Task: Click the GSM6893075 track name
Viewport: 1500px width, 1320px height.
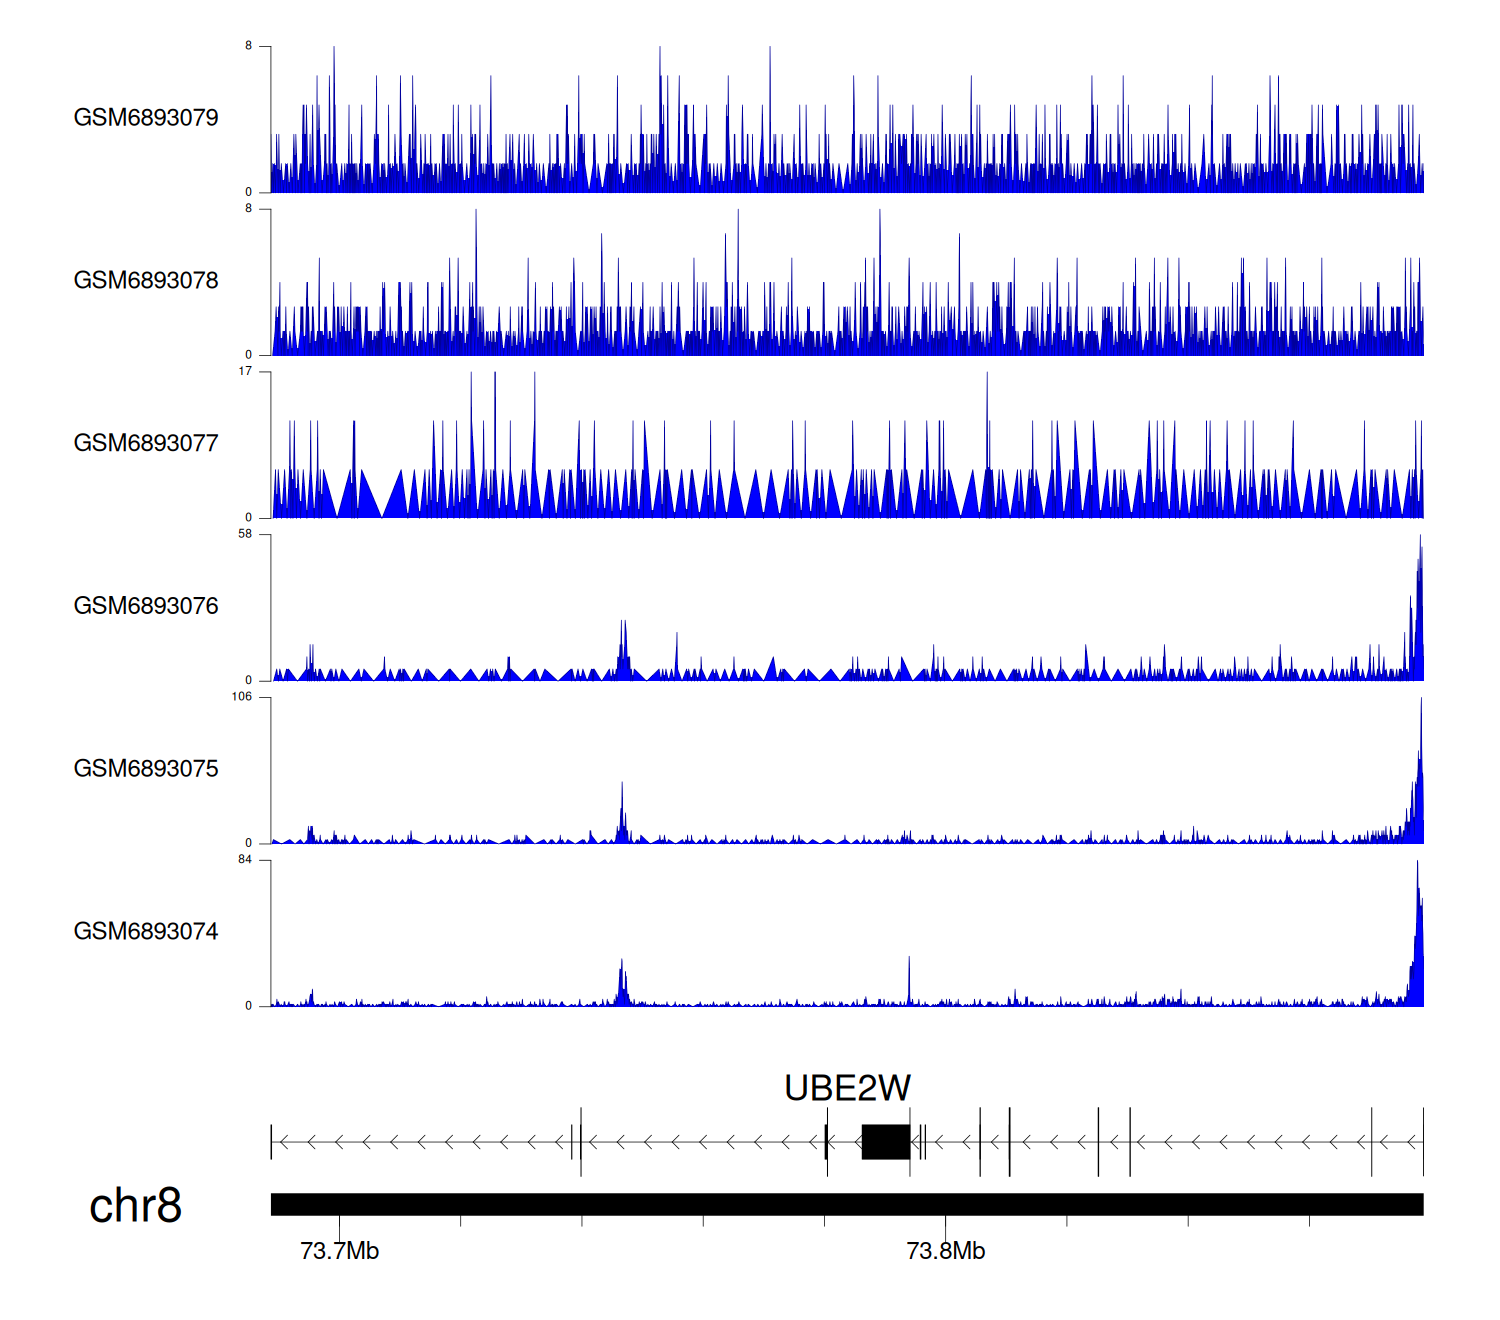Action: (146, 769)
